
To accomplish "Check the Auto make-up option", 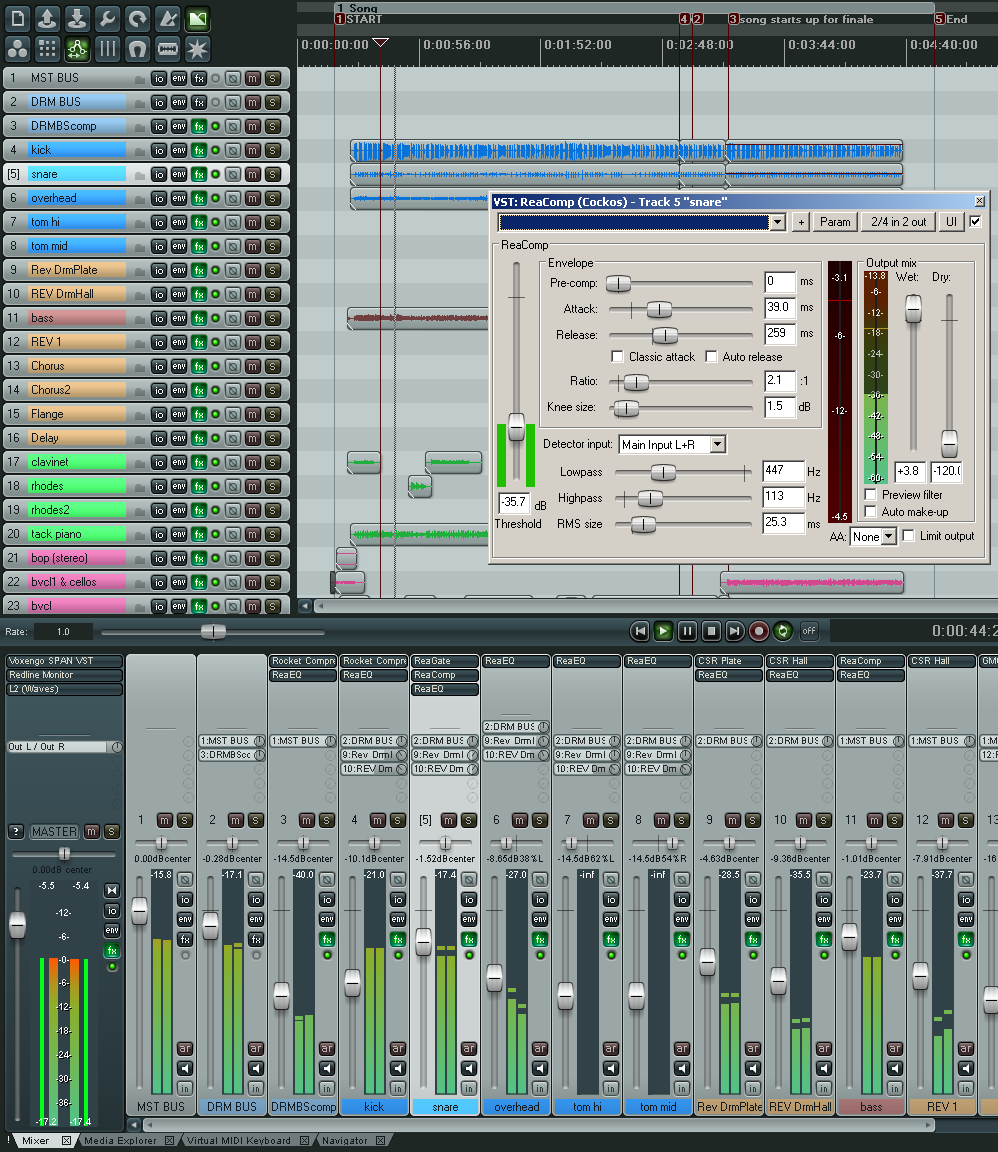I will [871, 511].
